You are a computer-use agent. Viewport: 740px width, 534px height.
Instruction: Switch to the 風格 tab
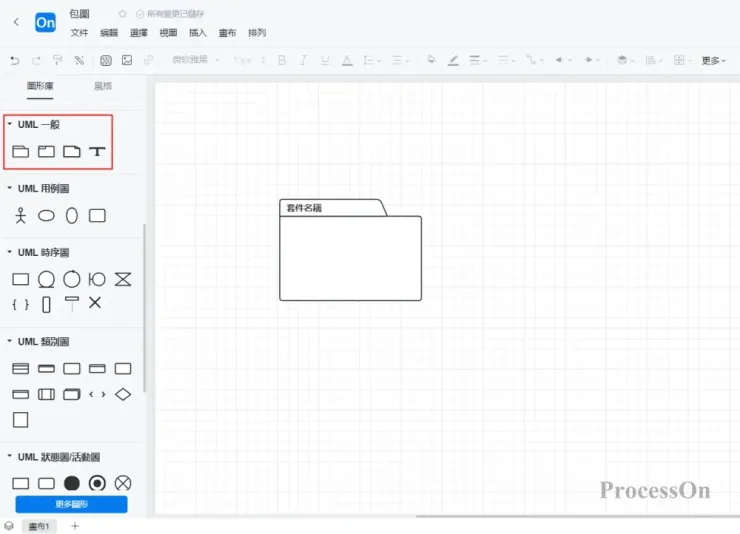(x=103, y=86)
